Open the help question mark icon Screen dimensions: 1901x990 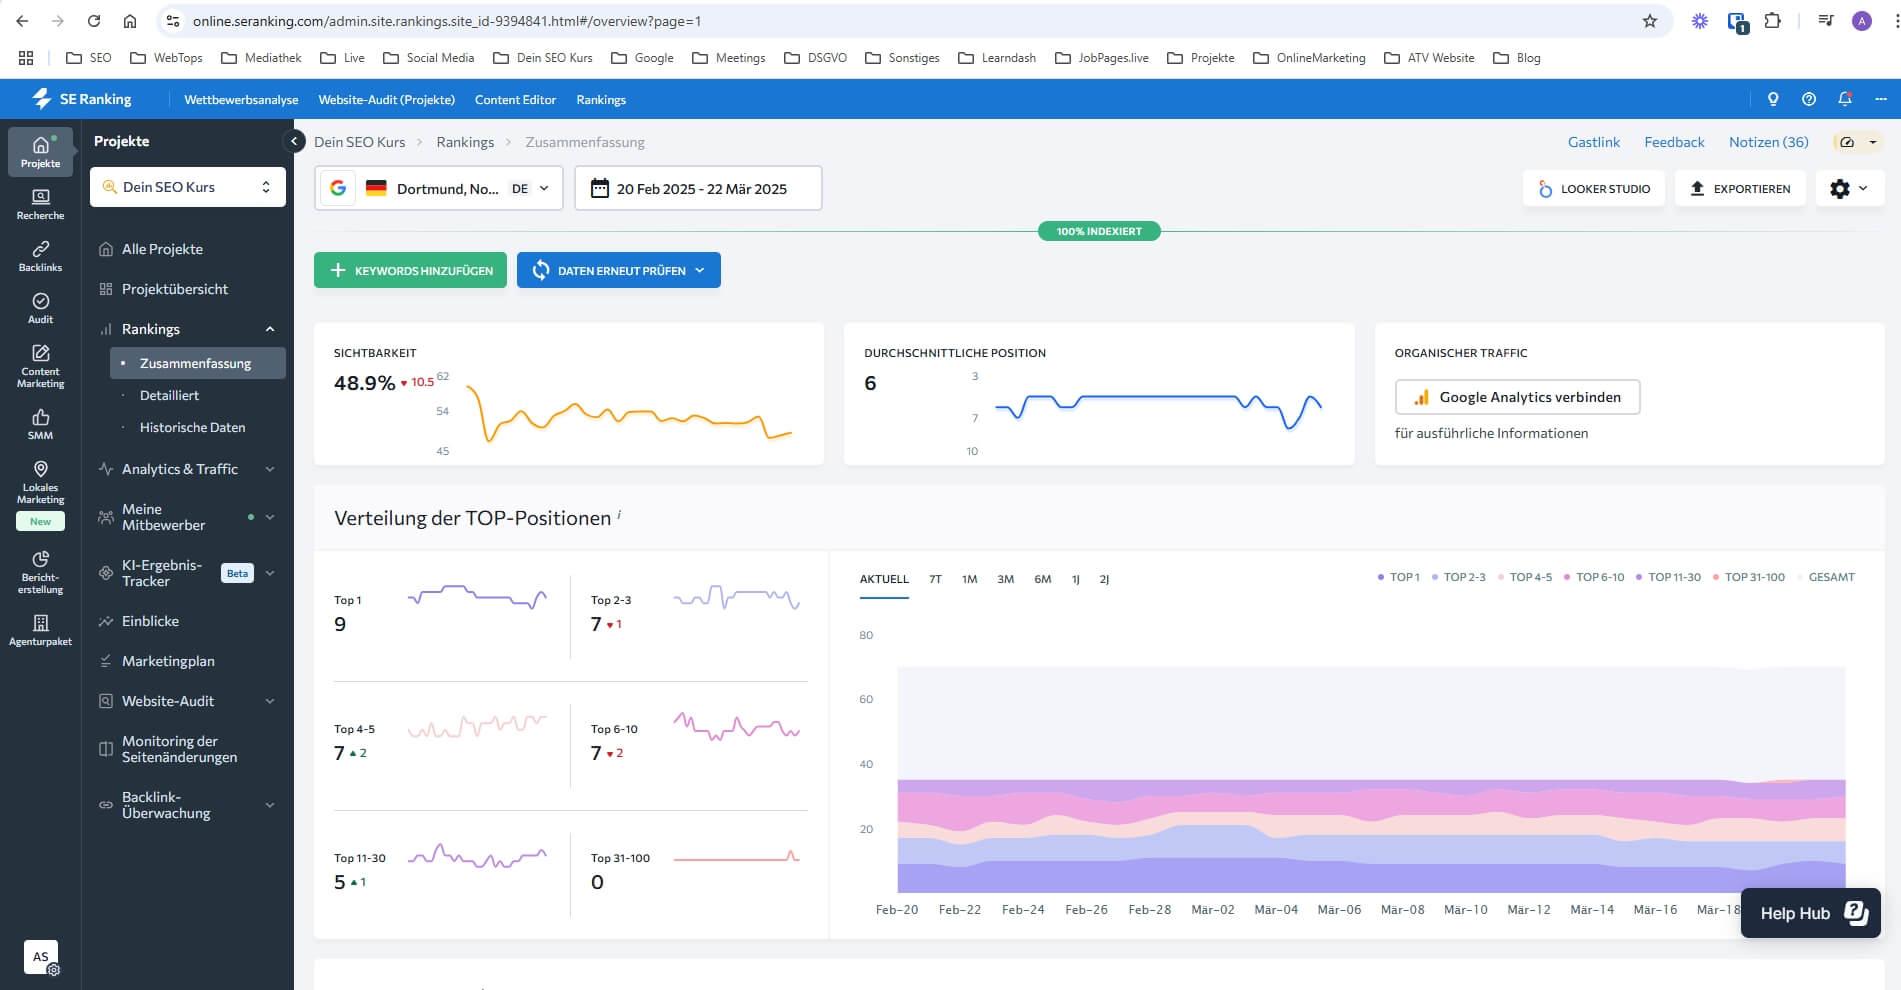(1809, 99)
